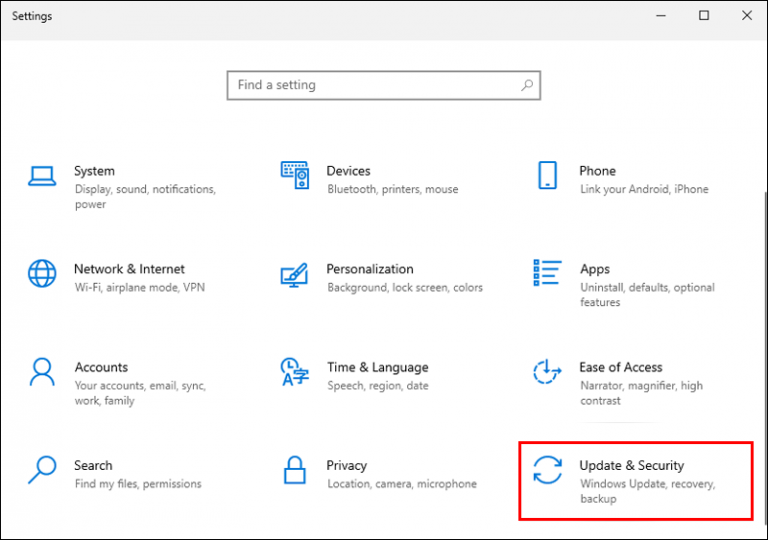Click the Ease of Access icon

click(x=547, y=371)
